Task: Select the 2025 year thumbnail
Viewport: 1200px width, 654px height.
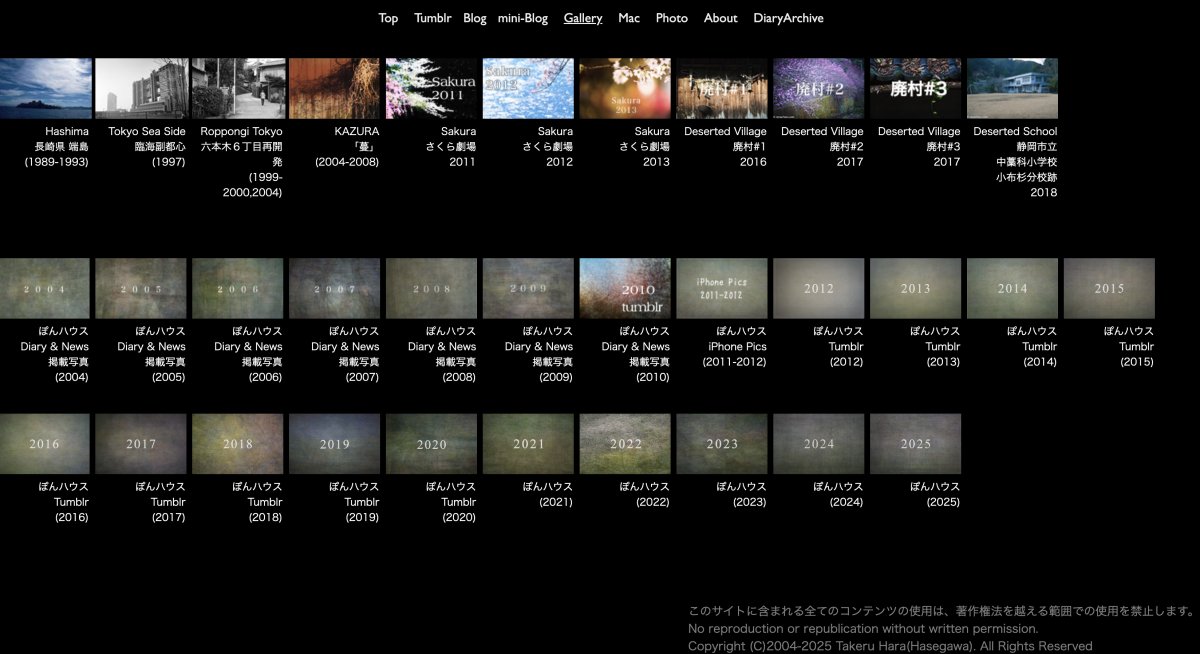Action: (x=915, y=444)
